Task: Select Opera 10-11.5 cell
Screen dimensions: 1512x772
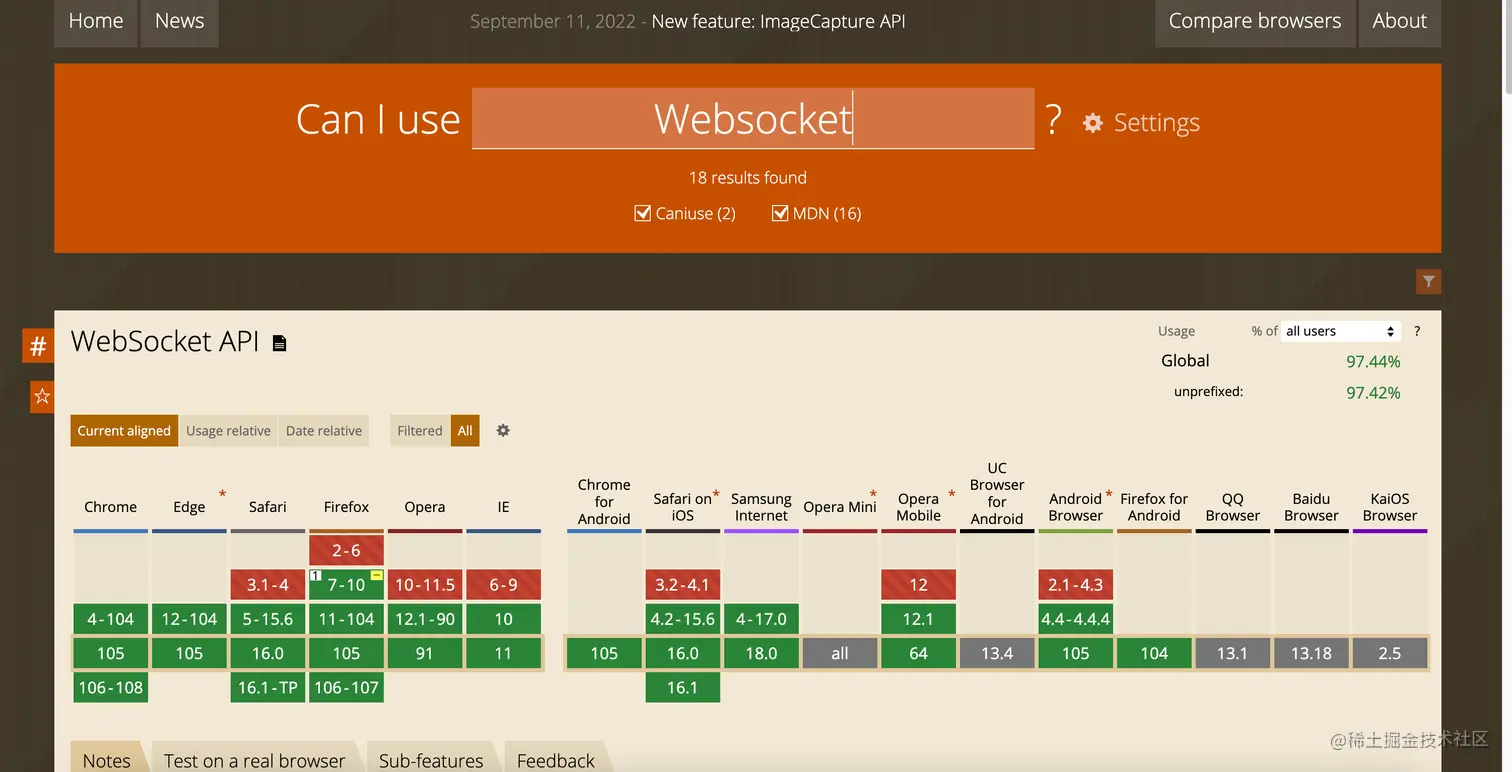Action: tap(425, 585)
